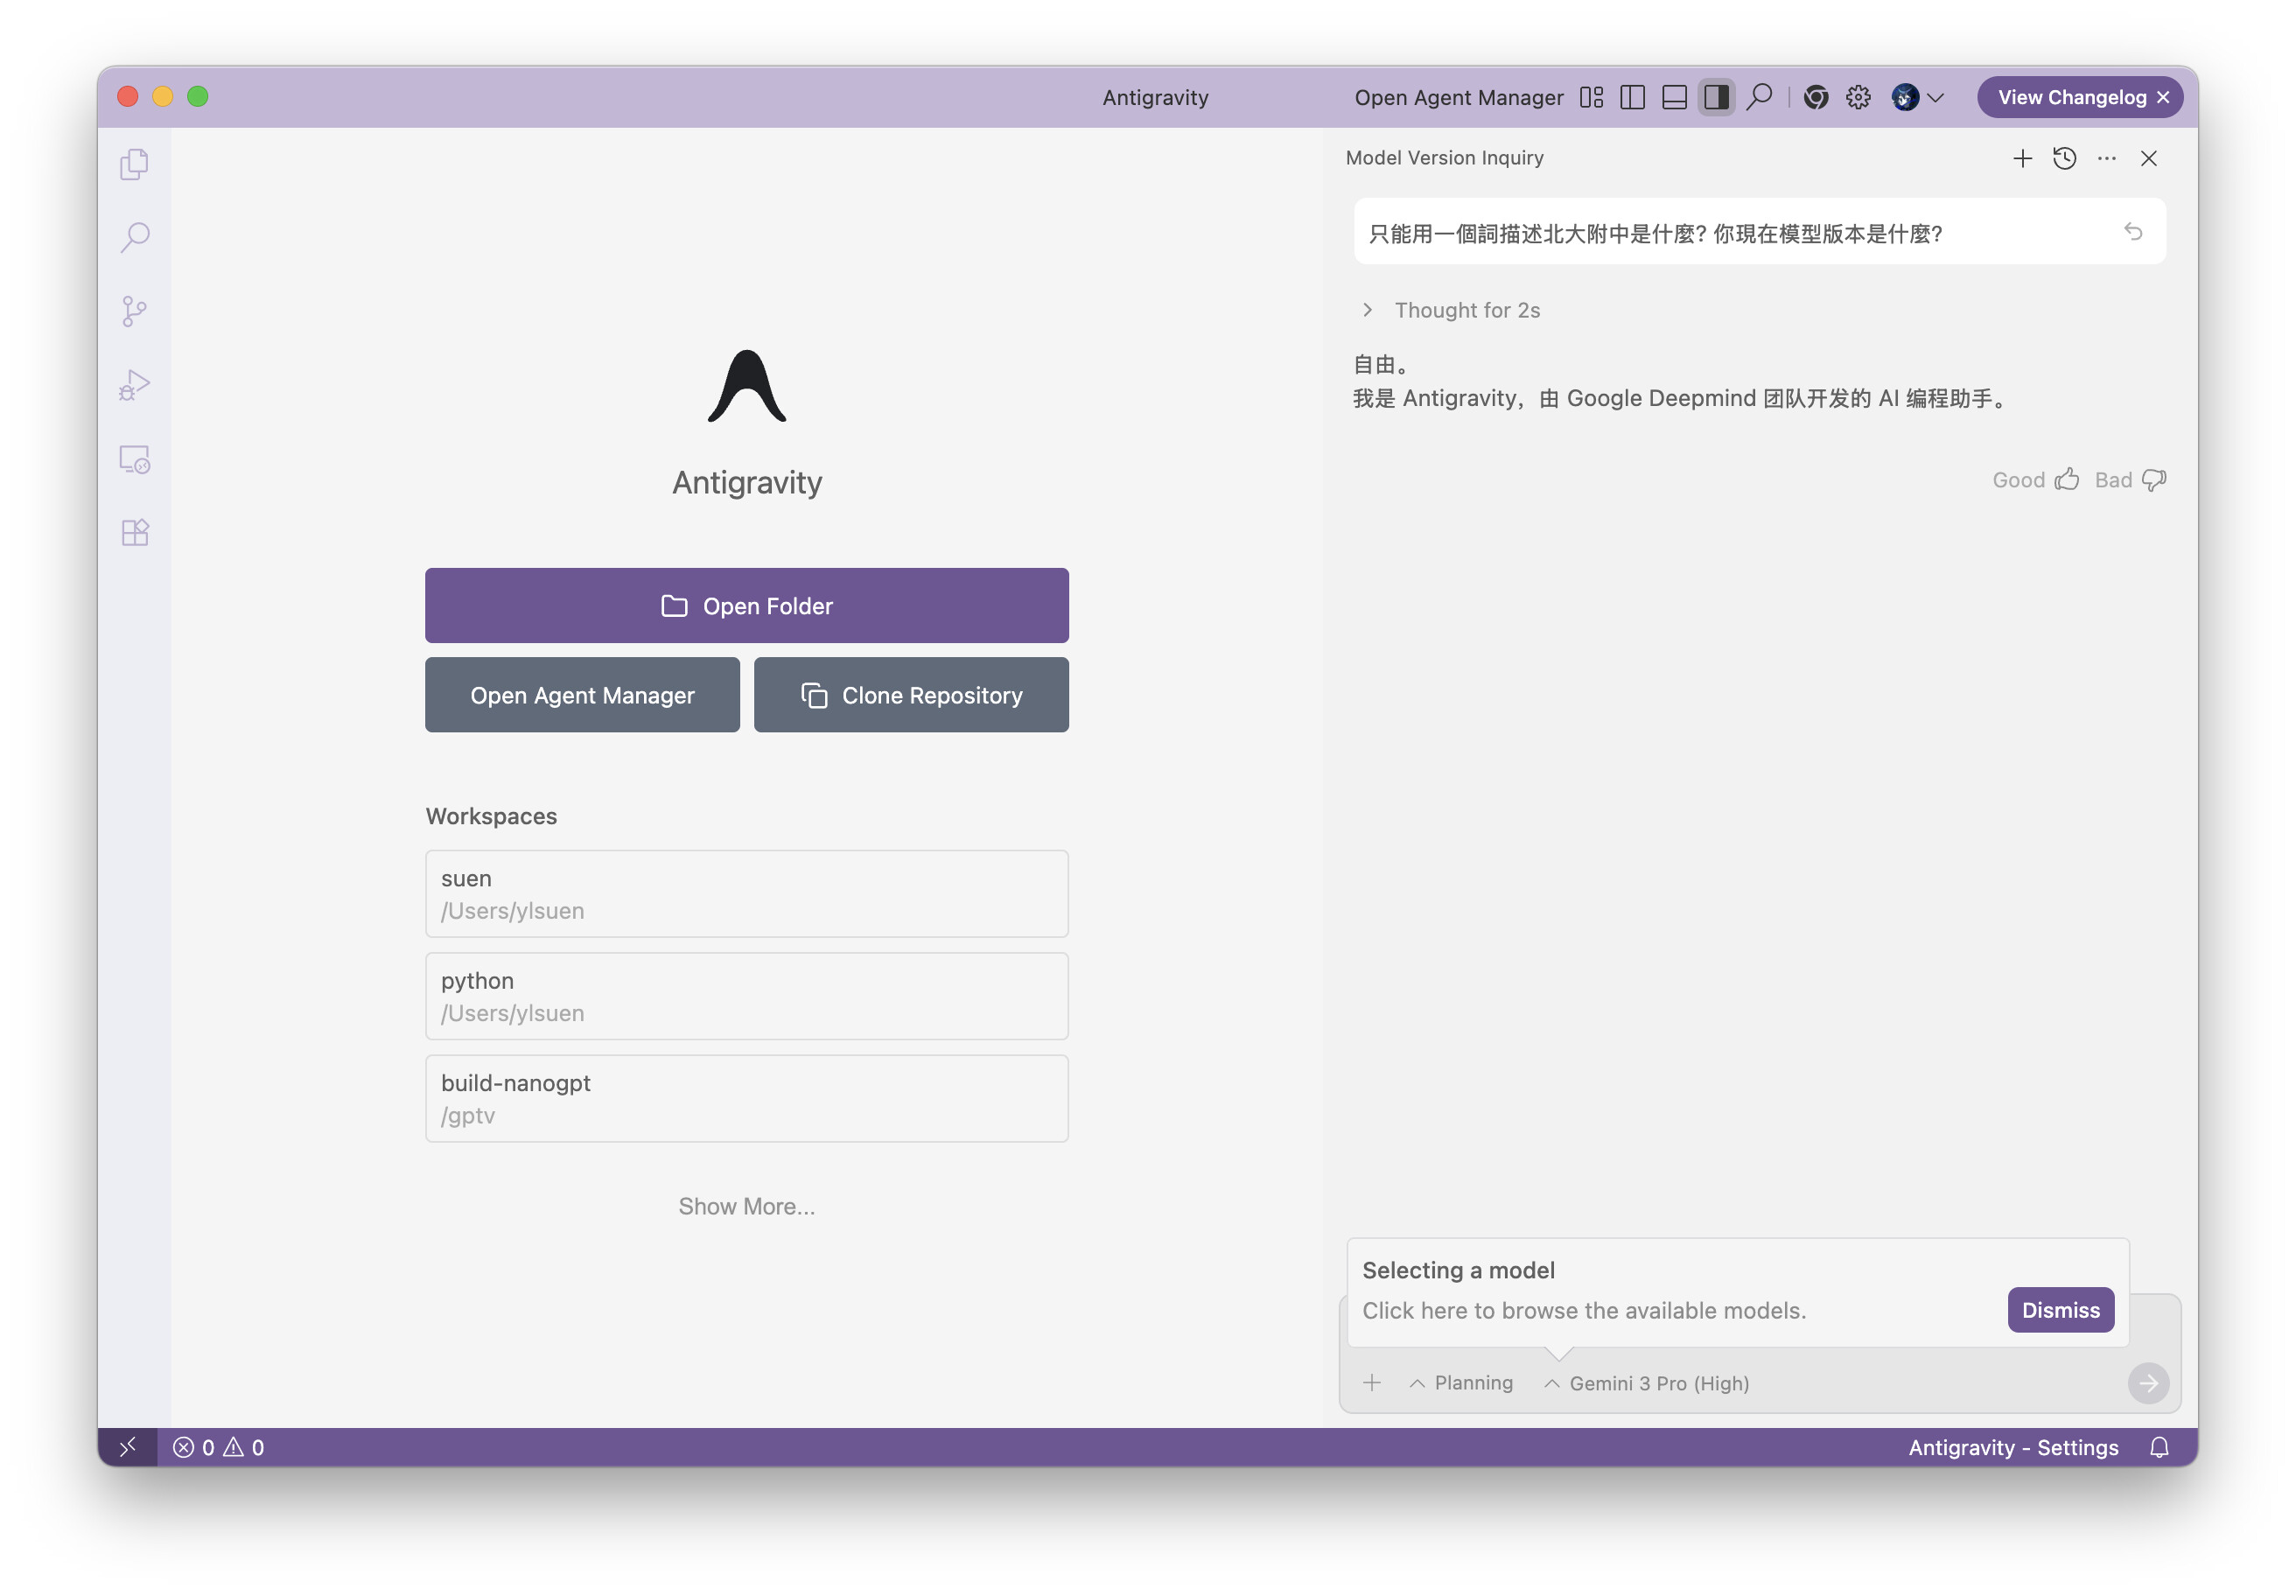The image size is (2296, 1596).
Task: Open the Extensions view icon
Action: (134, 532)
